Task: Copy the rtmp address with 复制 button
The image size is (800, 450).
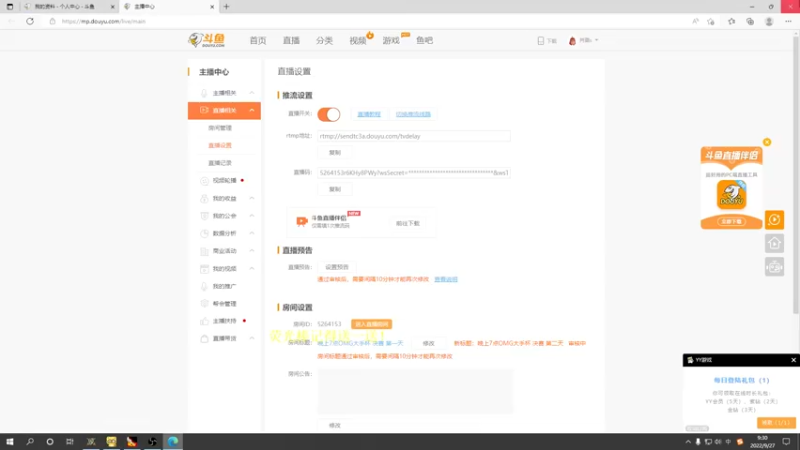Action: [x=335, y=153]
